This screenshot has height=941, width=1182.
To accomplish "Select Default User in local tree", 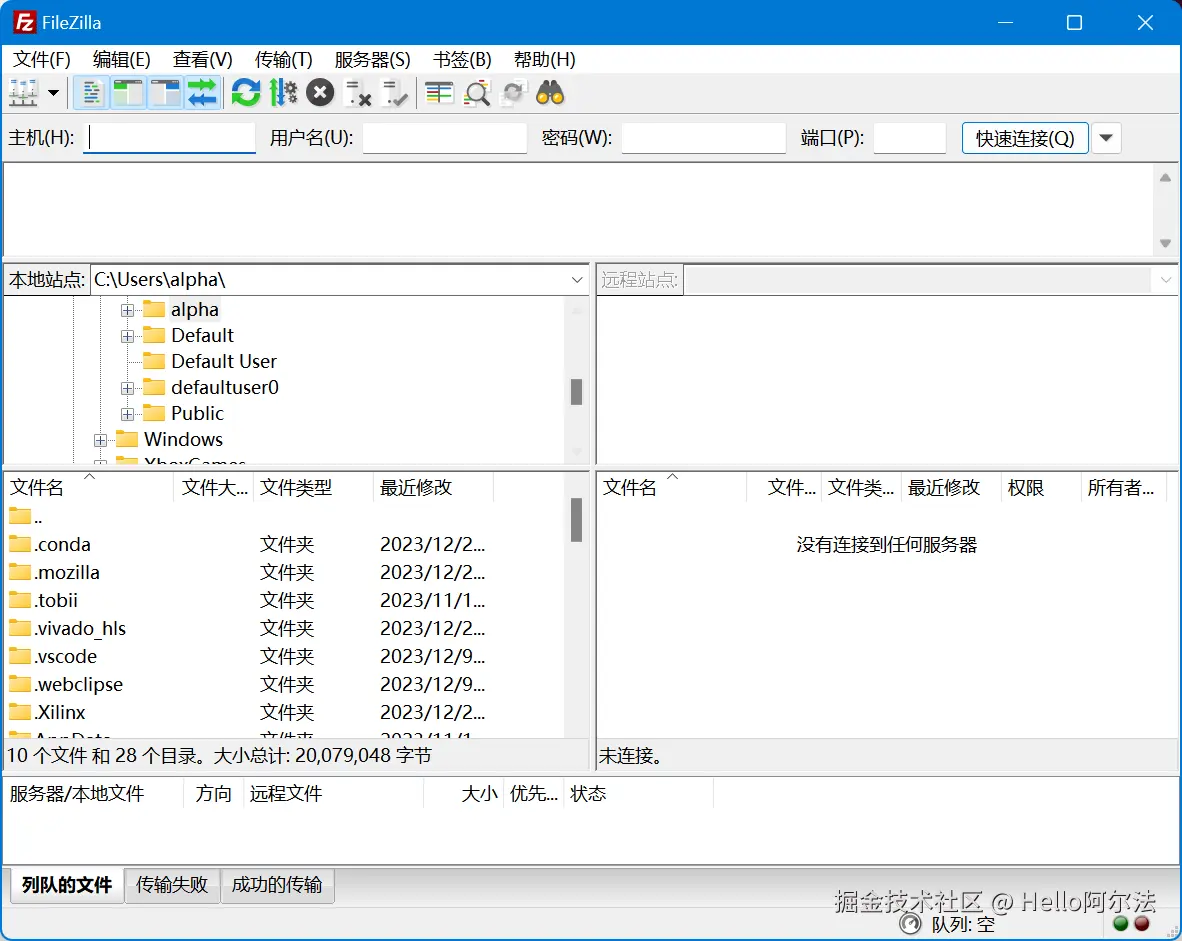I will pos(223,361).
